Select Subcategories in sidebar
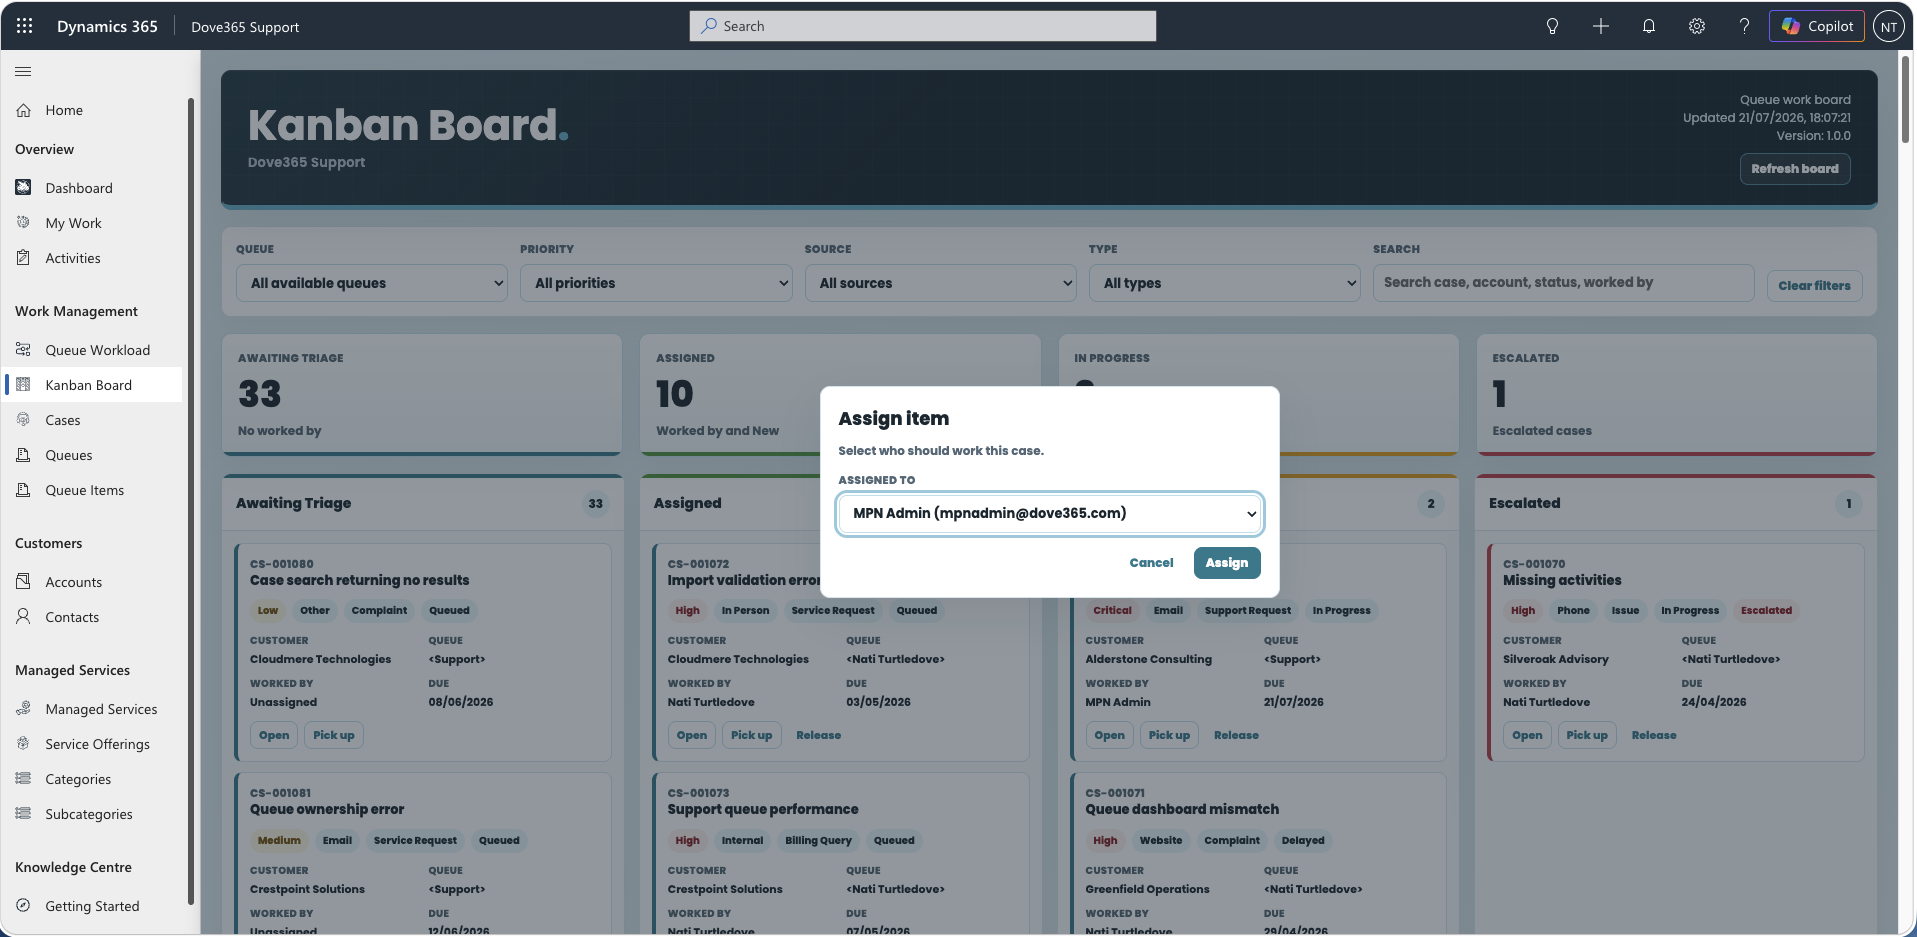 click(x=88, y=814)
